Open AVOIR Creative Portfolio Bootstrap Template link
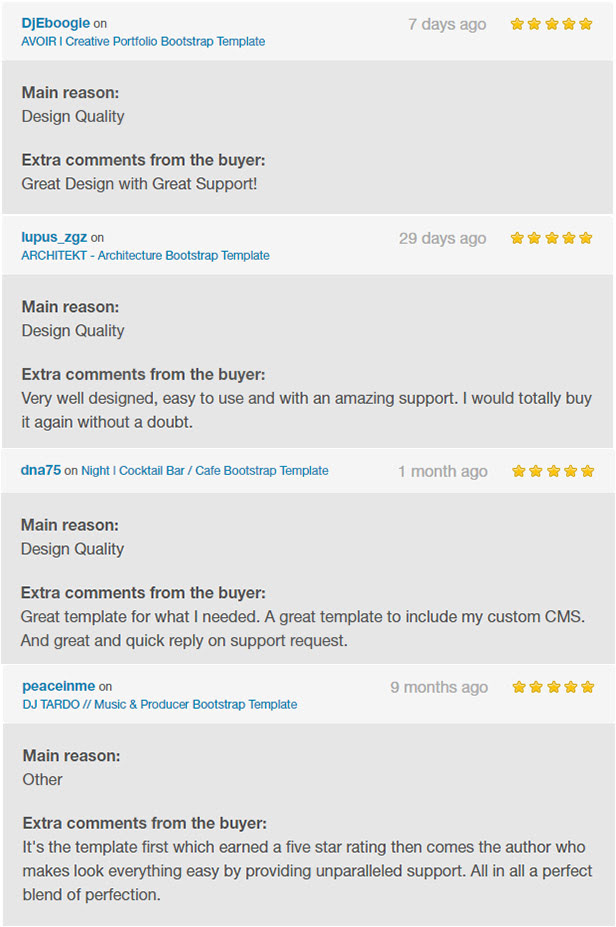 coord(143,41)
